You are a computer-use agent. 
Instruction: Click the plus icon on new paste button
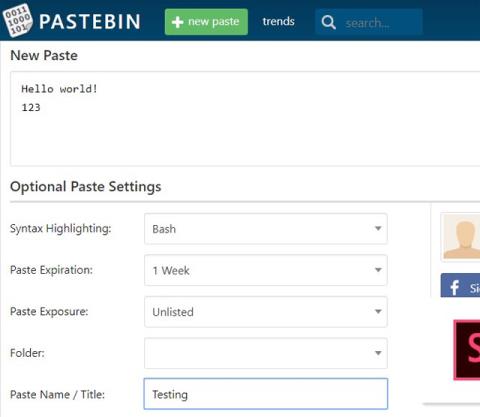tap(177, 22)
